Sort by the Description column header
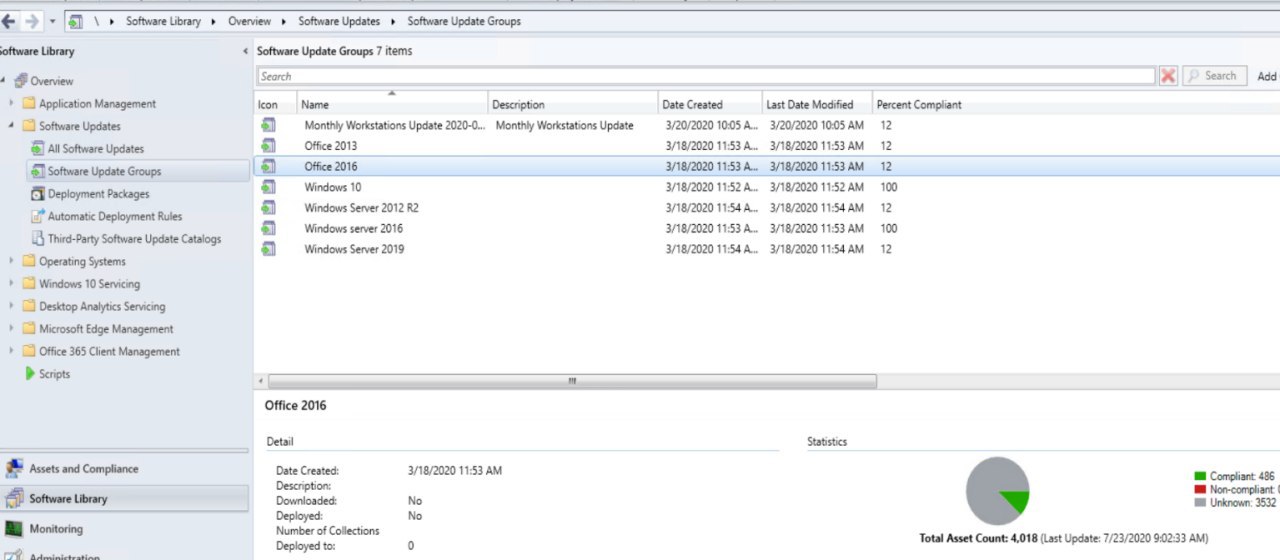1280x560 pixels. point(573,104)
